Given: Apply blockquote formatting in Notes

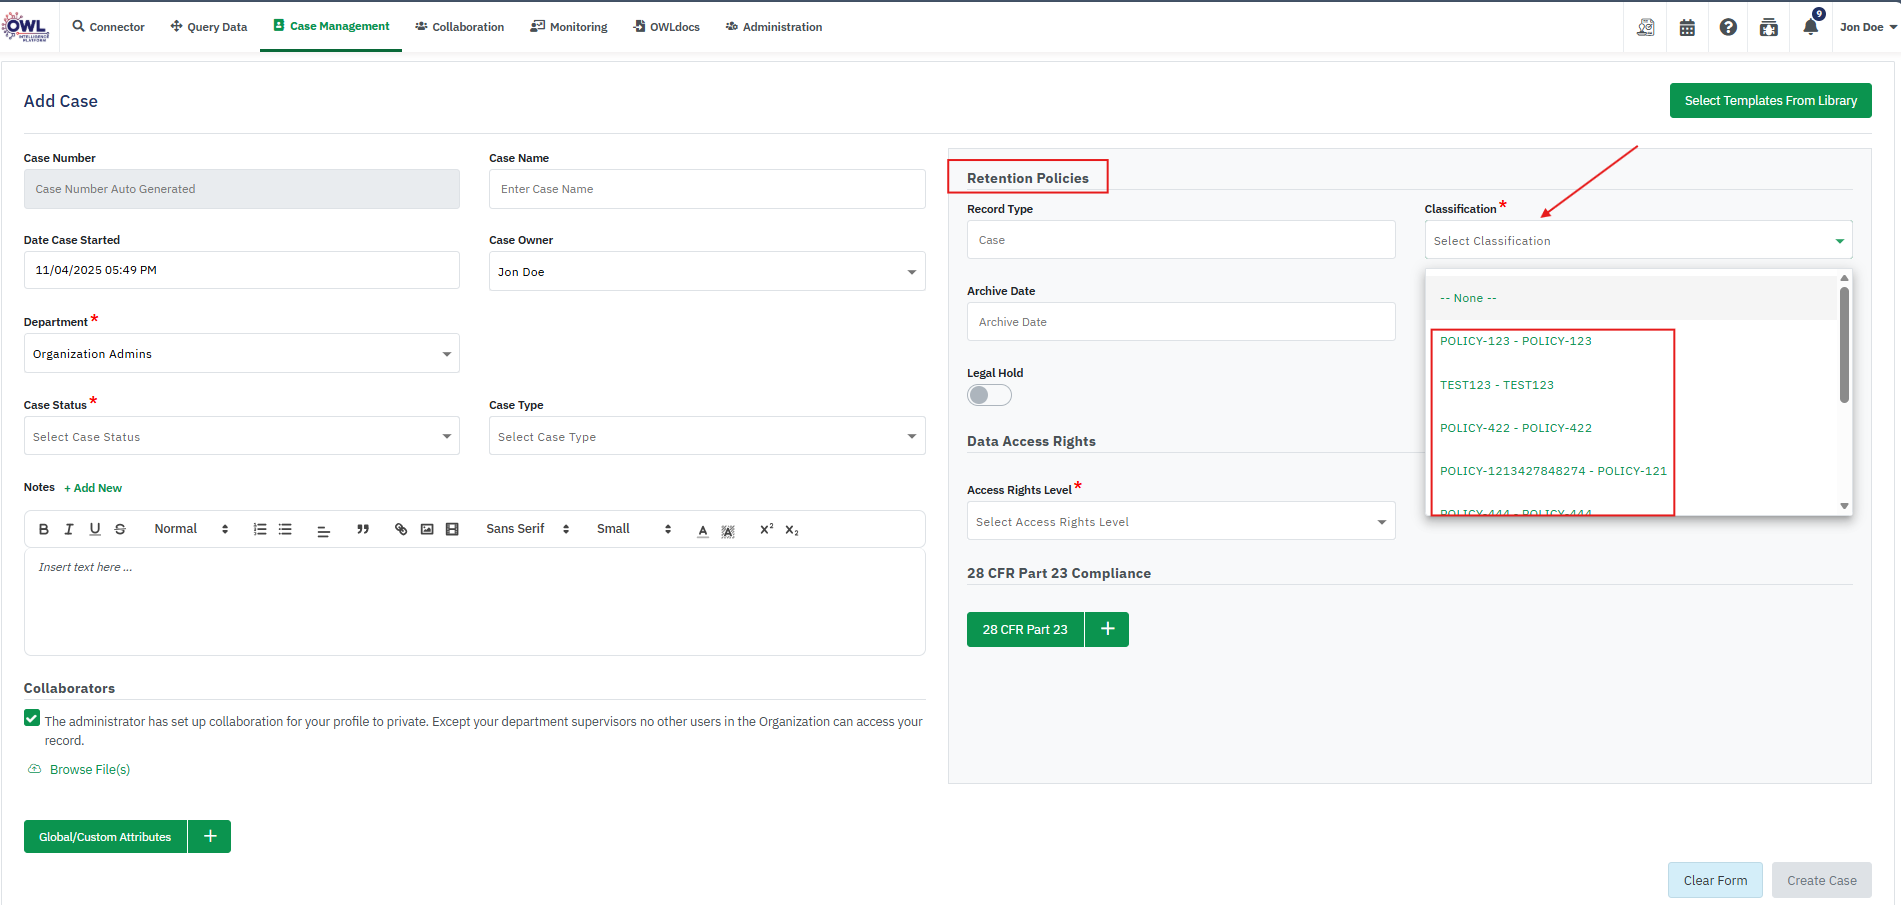Looking at the screenshot, I should (x=363, y=529).
